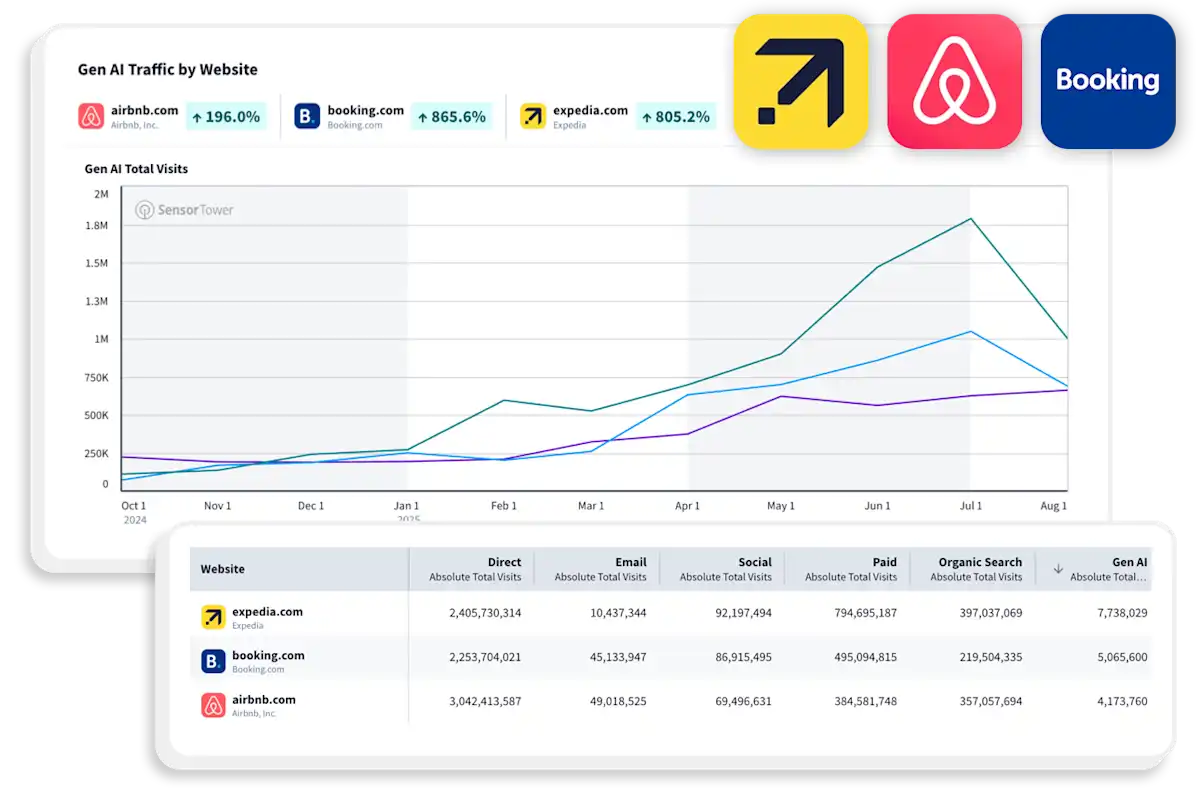Click Airbnb organic search value 357,057,694

[988, 701]
